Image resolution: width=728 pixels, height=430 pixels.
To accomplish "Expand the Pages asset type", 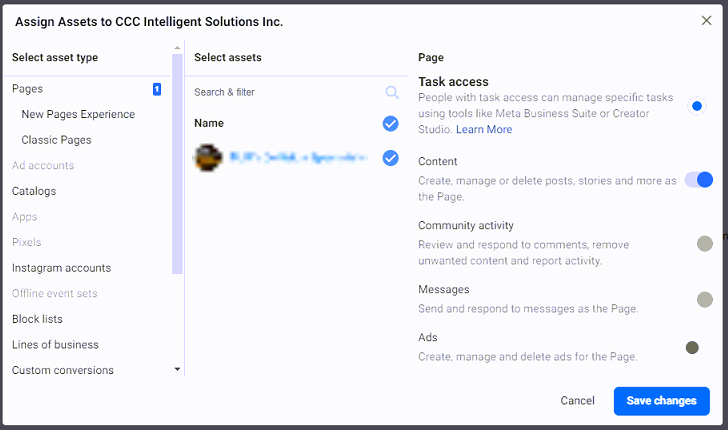I will point(27,89).
